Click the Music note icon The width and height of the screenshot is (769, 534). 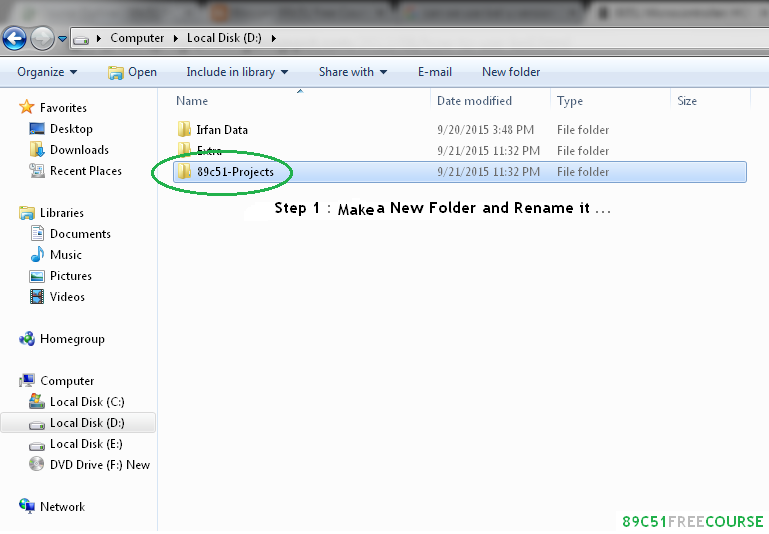(37, 254)
